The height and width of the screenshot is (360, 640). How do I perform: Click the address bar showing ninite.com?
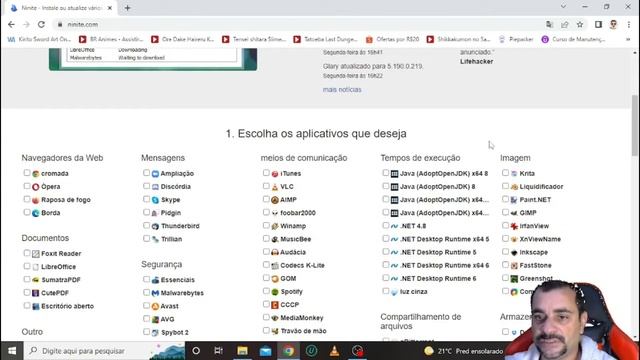tap(298, 24)
